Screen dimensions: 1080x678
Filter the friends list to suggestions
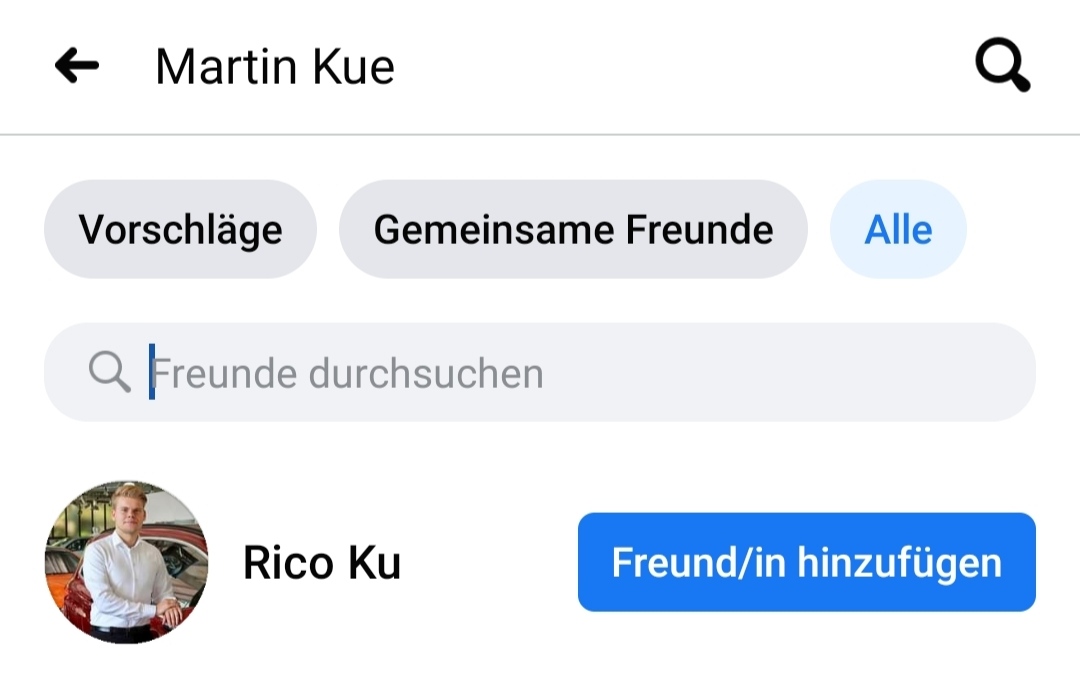pyautogui.click(x=180, y=229)
